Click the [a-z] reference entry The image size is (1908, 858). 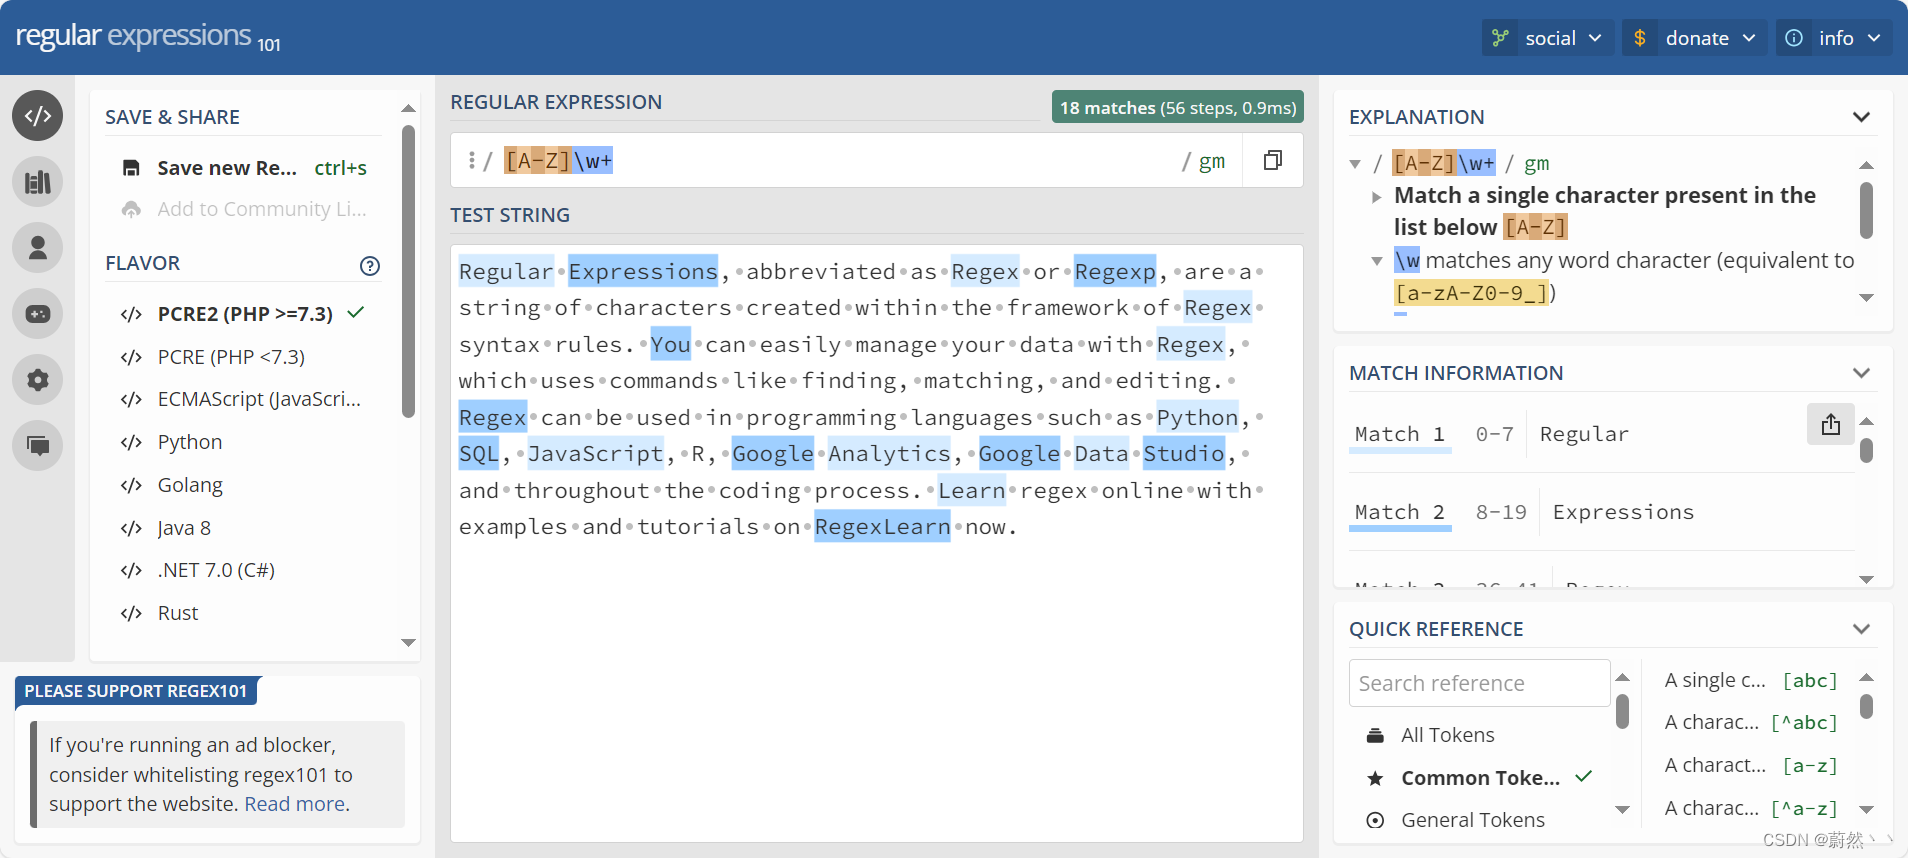click(1751, 766)
